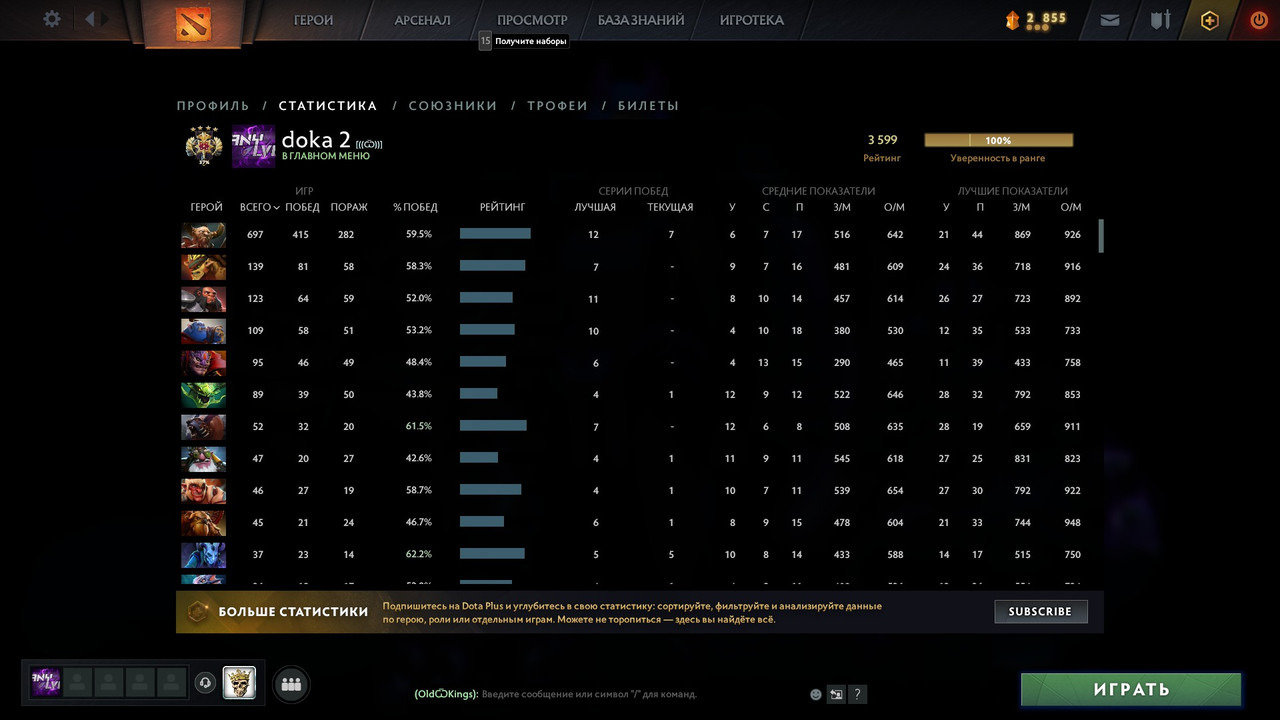Viewport: 1280px width, 720px height.
Task: Open the ГЕРОИ menu
Action: [314, 20]
